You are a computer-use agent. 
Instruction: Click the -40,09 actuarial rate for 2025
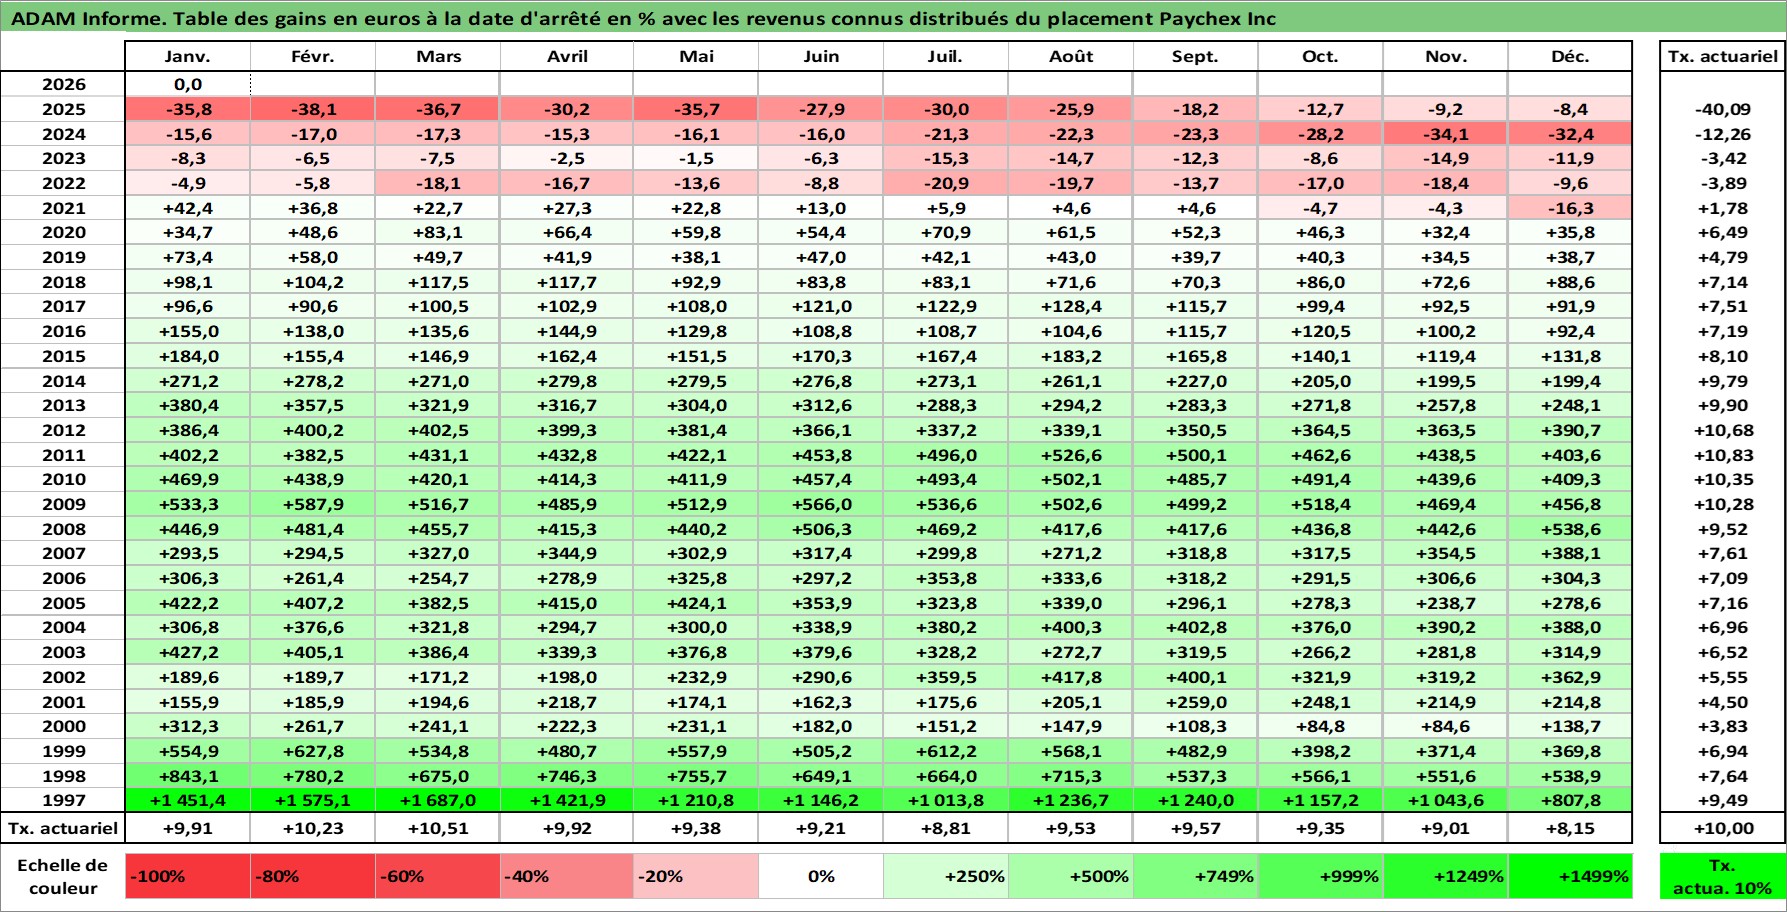pyautogui.click(x=1723, y=110)
